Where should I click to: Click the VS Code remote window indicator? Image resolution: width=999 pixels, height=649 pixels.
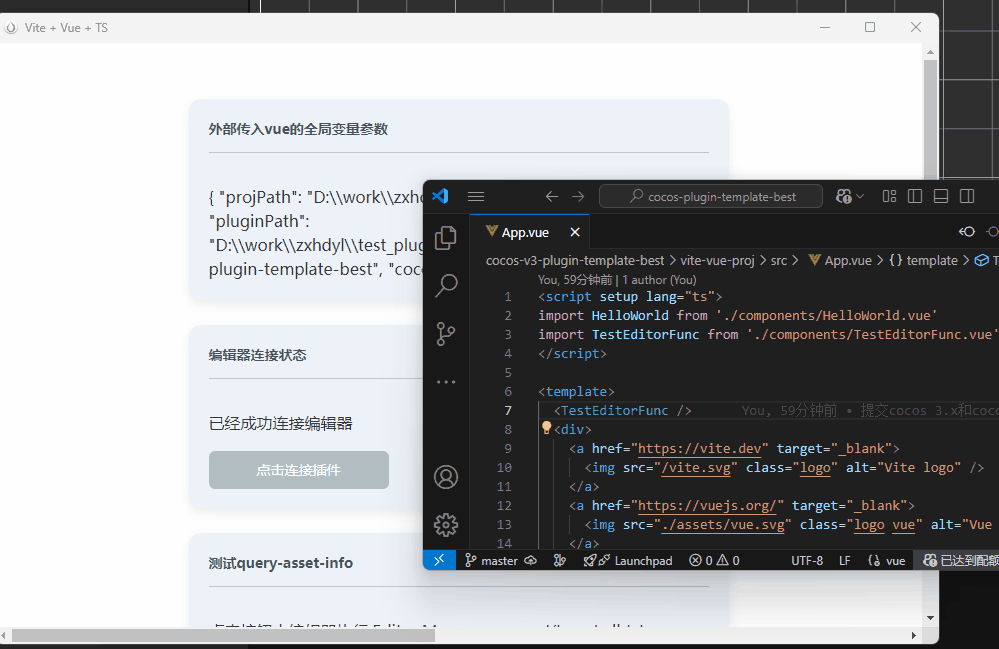point(439,561)
